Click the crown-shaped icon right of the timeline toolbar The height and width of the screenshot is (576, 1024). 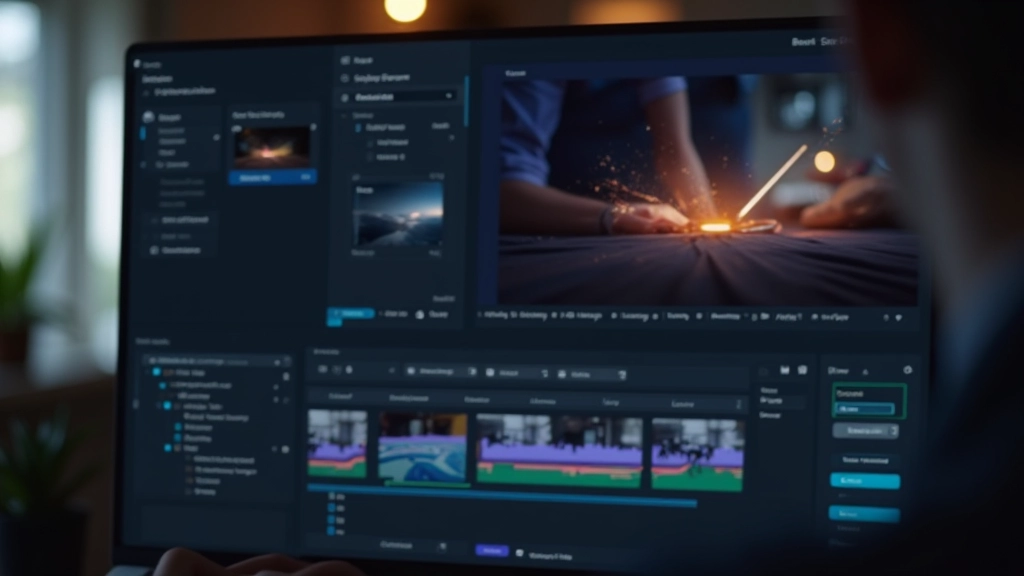click(784, 370)
